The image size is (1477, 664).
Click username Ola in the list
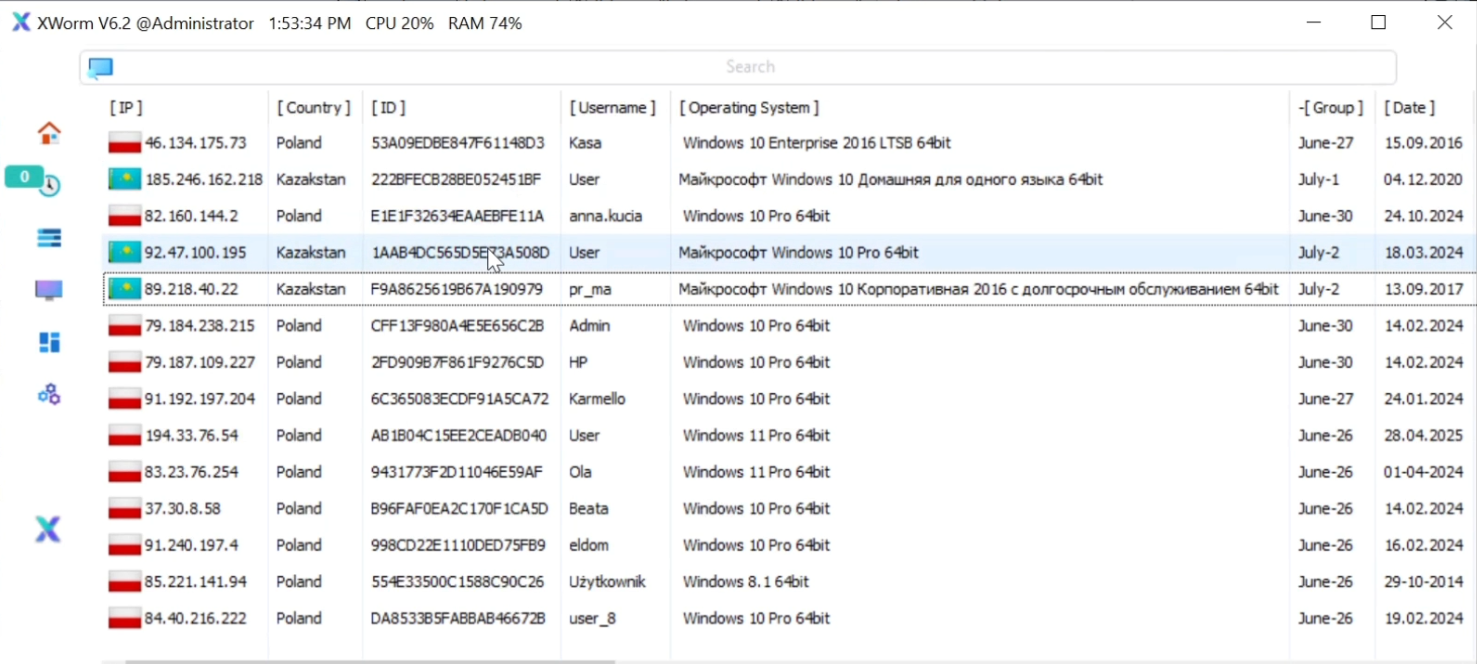pyautogui.click(x=581, y=472)
